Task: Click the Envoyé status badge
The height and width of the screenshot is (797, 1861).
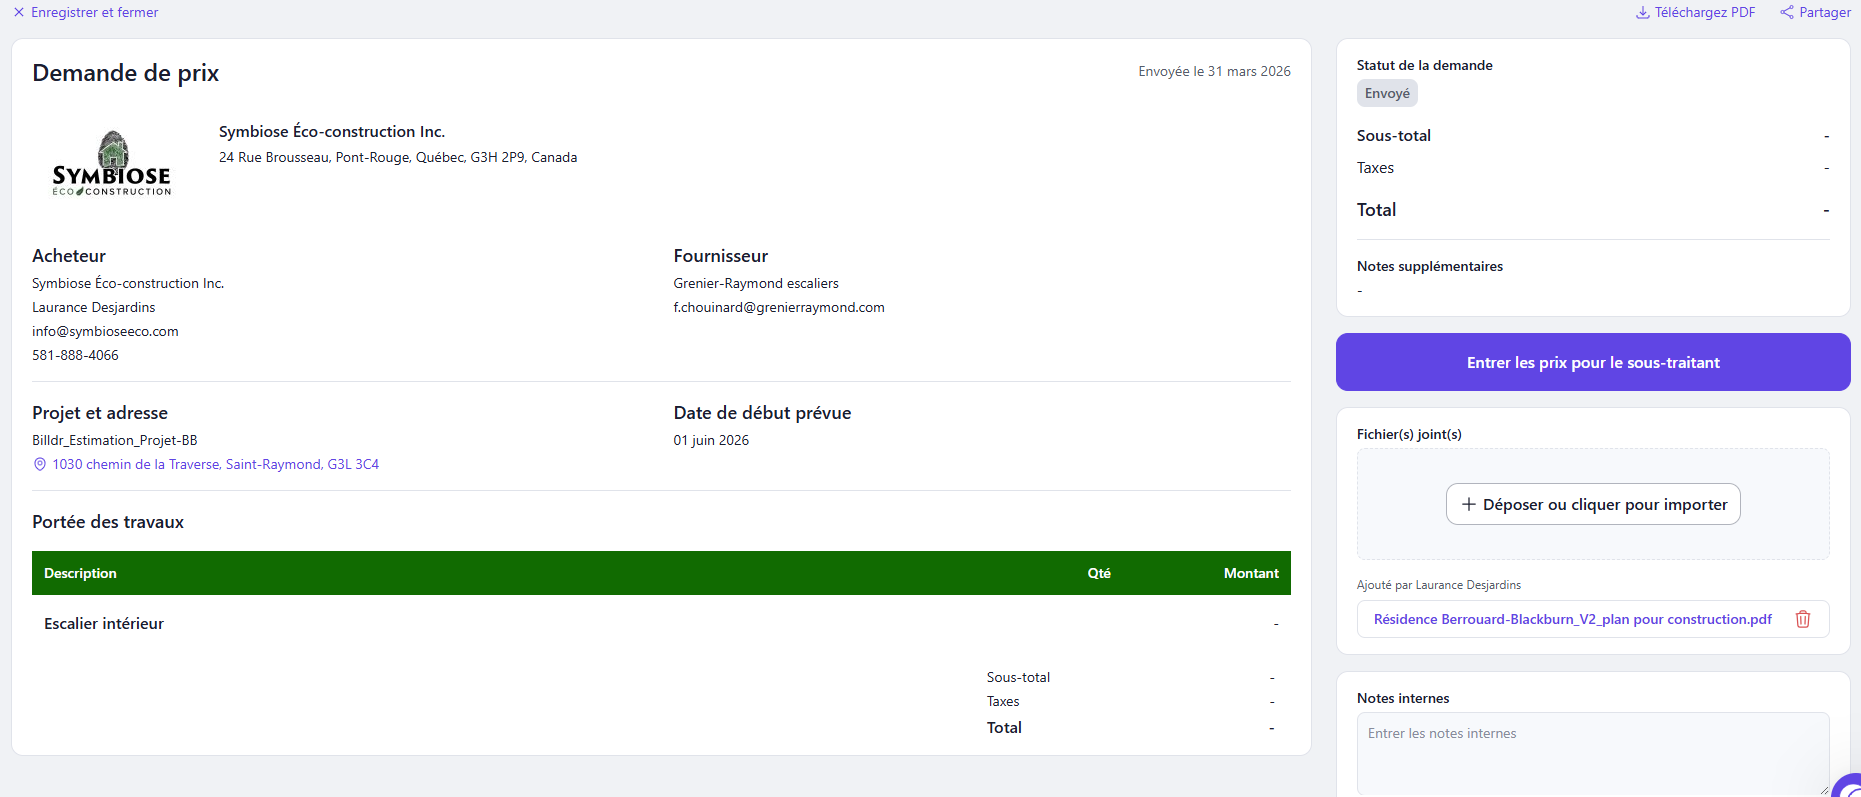Action: [x=1387, y=93]
